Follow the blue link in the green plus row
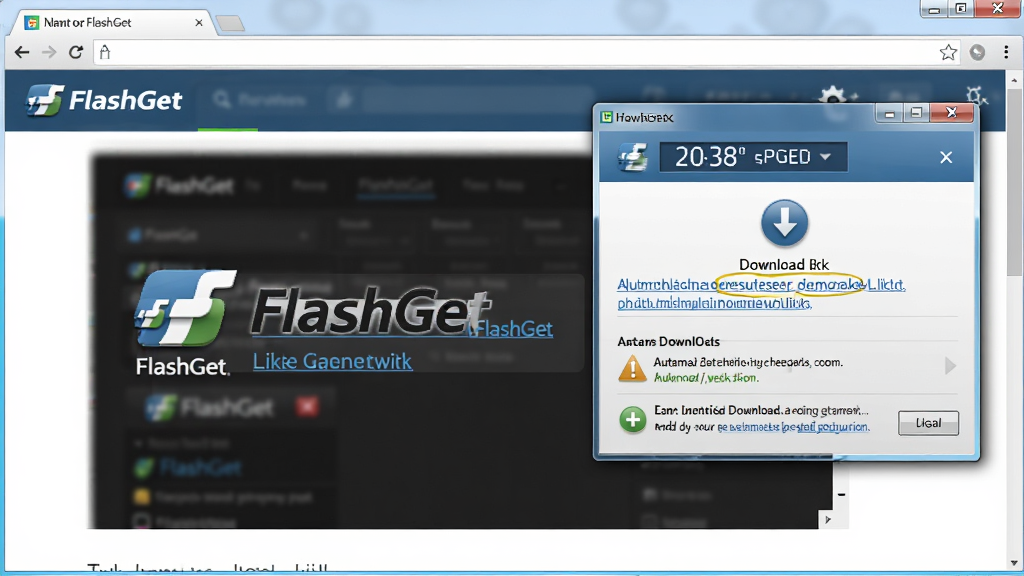 (x=793, y=426)
